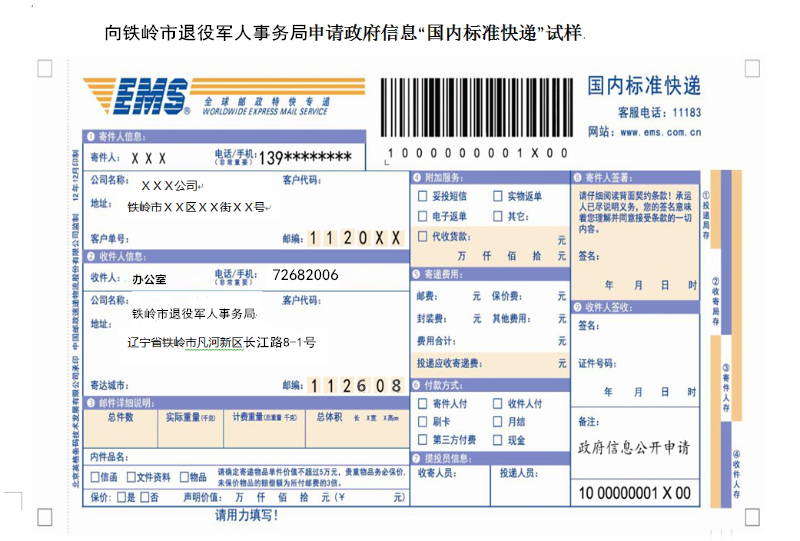
Task: Select the 代收货款 checkbox
Action: point(422,237)
